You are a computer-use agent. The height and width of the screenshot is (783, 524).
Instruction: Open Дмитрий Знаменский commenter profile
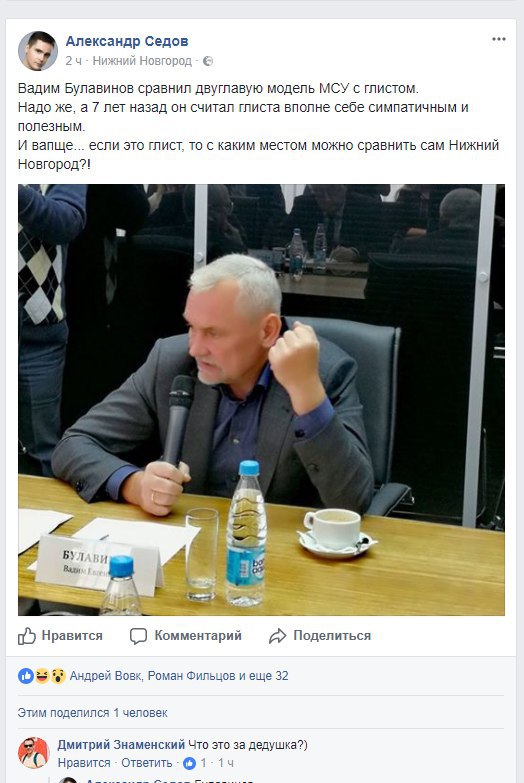(x=121, y=745)
